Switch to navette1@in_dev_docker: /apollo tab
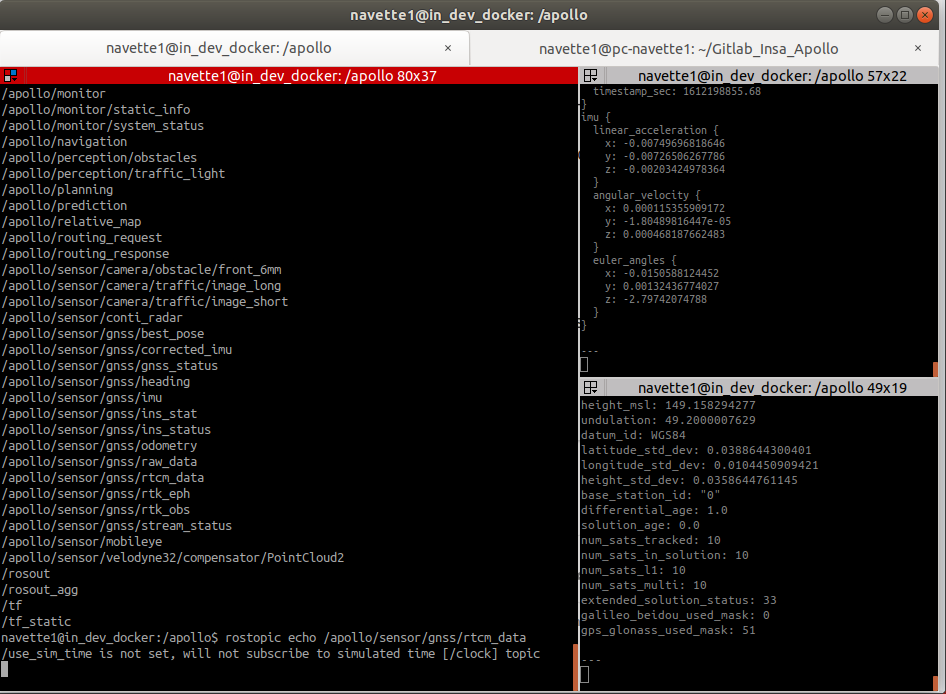Image resolution: width=946 pixels, height=694 pixels. [x=219, y=48]
